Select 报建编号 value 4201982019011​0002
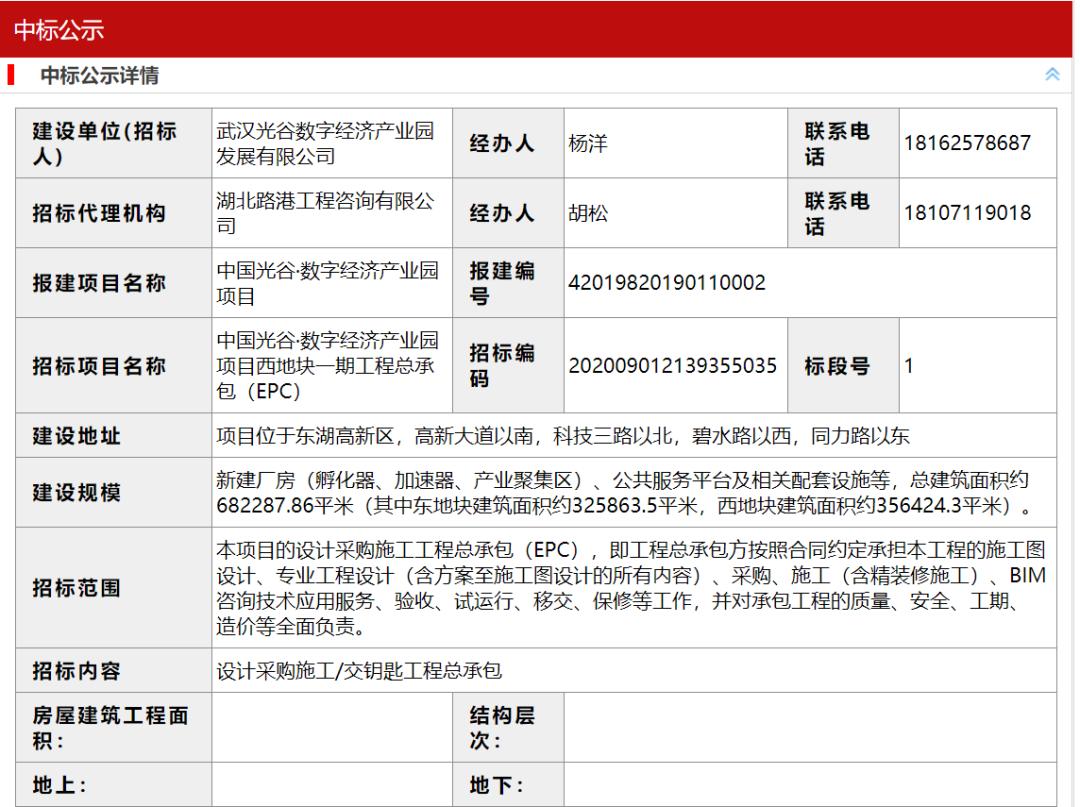 pyautogui.click(x=667, y=283)
